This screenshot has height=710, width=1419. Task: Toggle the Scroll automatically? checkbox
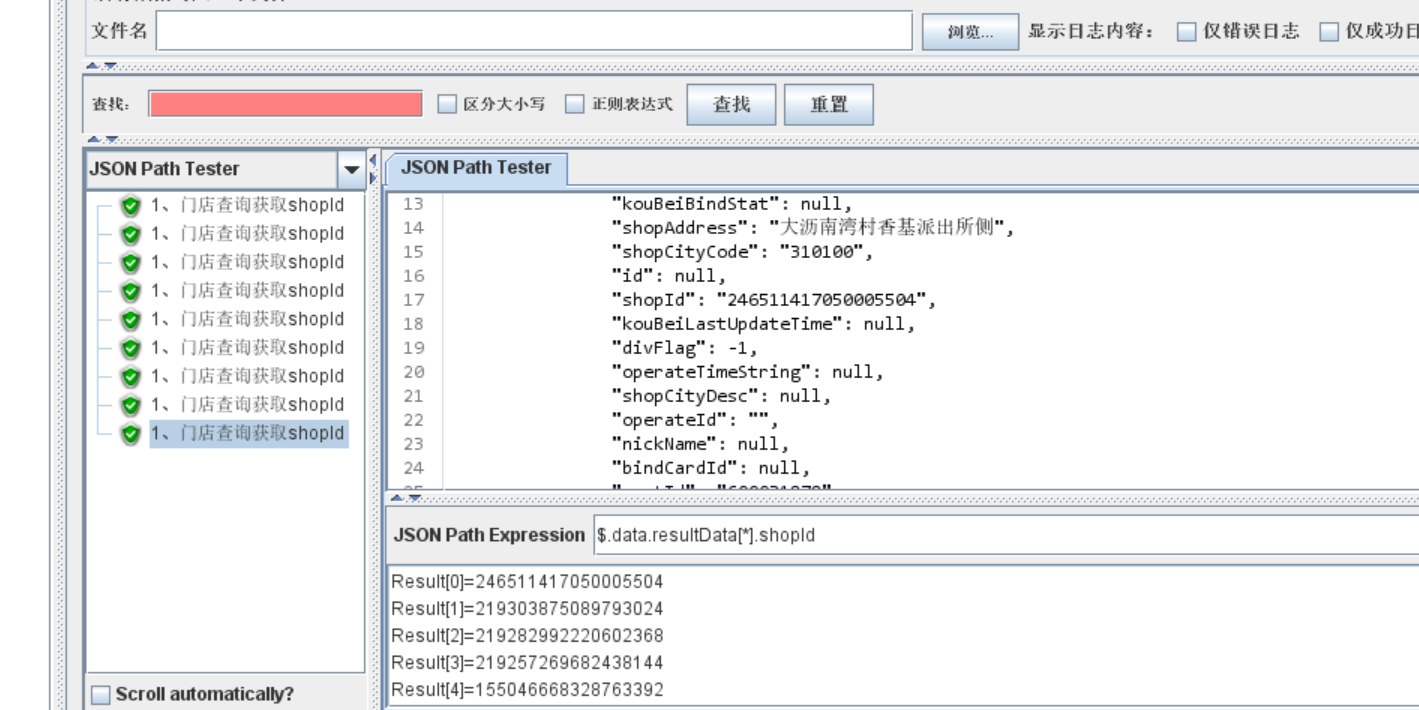(101, 694)
